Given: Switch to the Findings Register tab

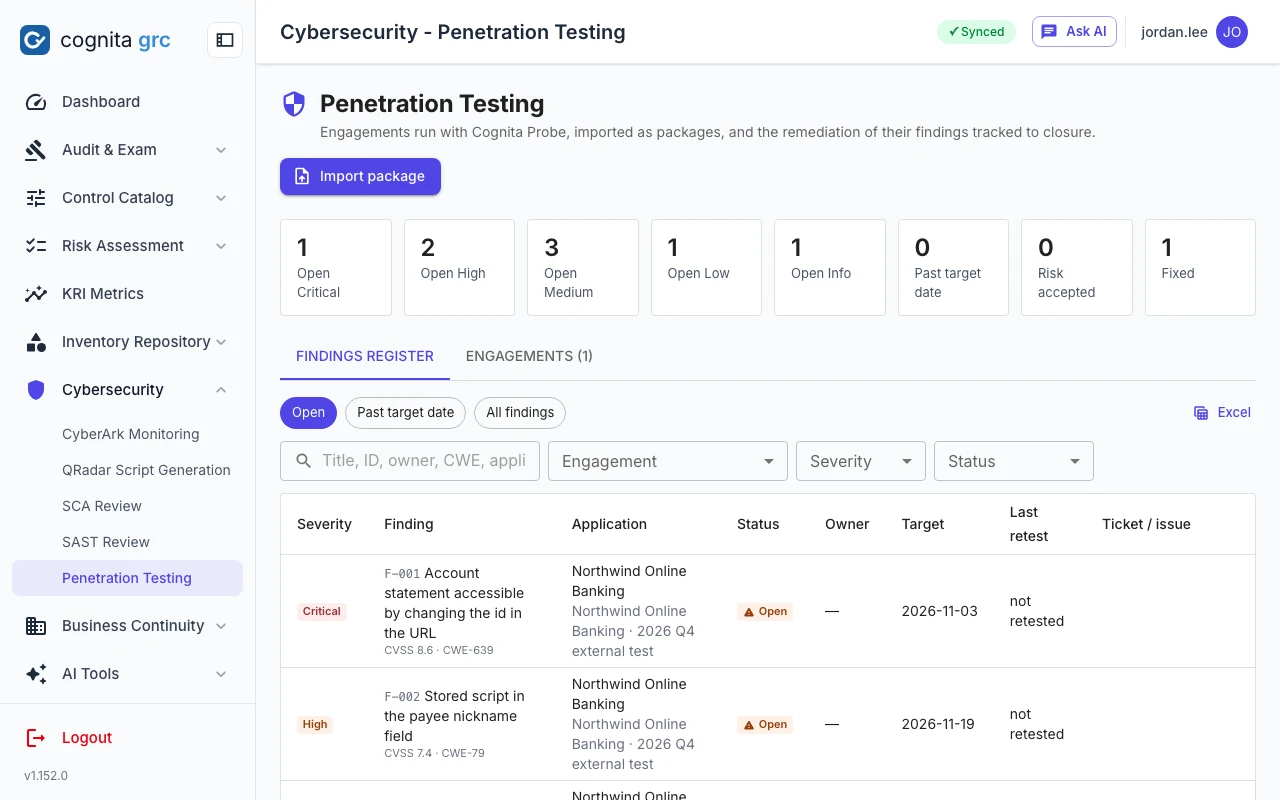Looking at the screenshot, I should [x=365, y=356].
